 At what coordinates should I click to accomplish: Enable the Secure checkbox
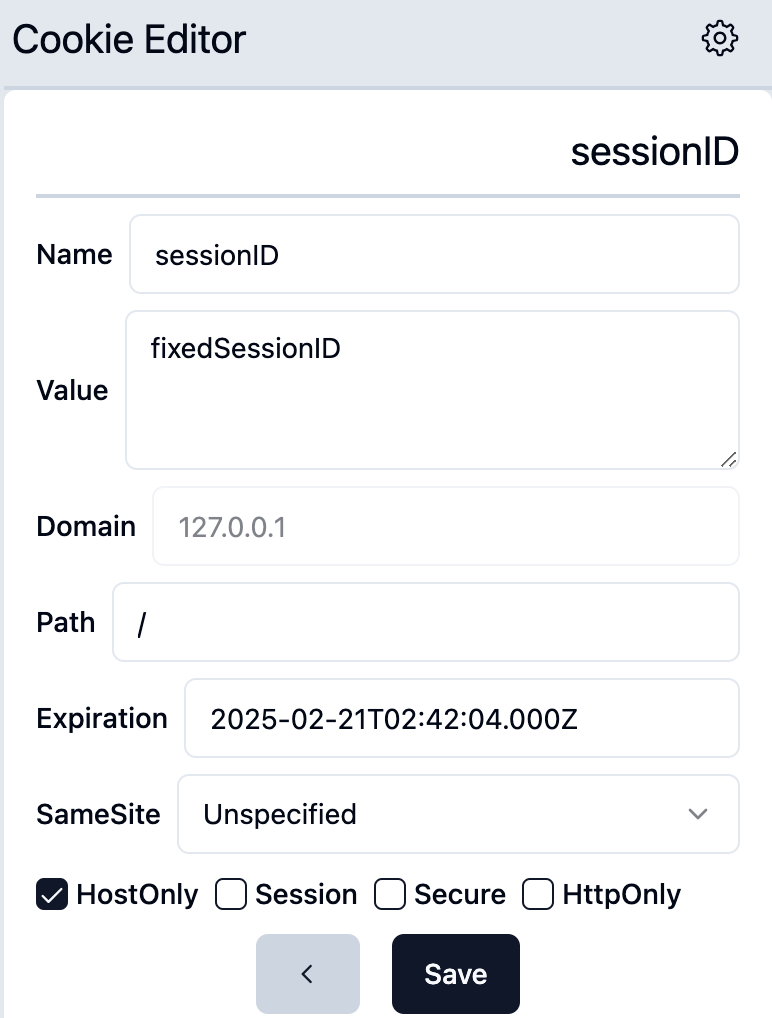(390, 894)
